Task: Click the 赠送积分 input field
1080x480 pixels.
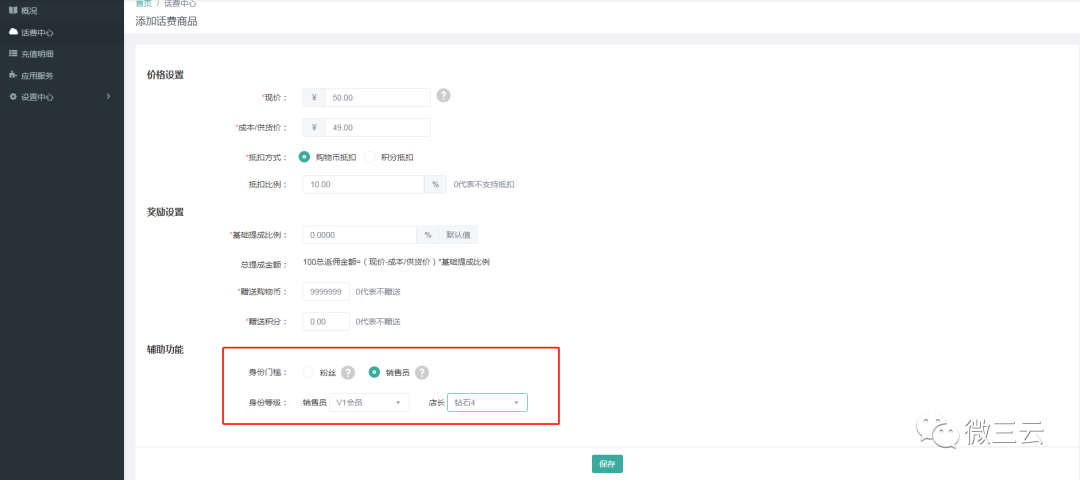Action: click(x=326, y=322)
